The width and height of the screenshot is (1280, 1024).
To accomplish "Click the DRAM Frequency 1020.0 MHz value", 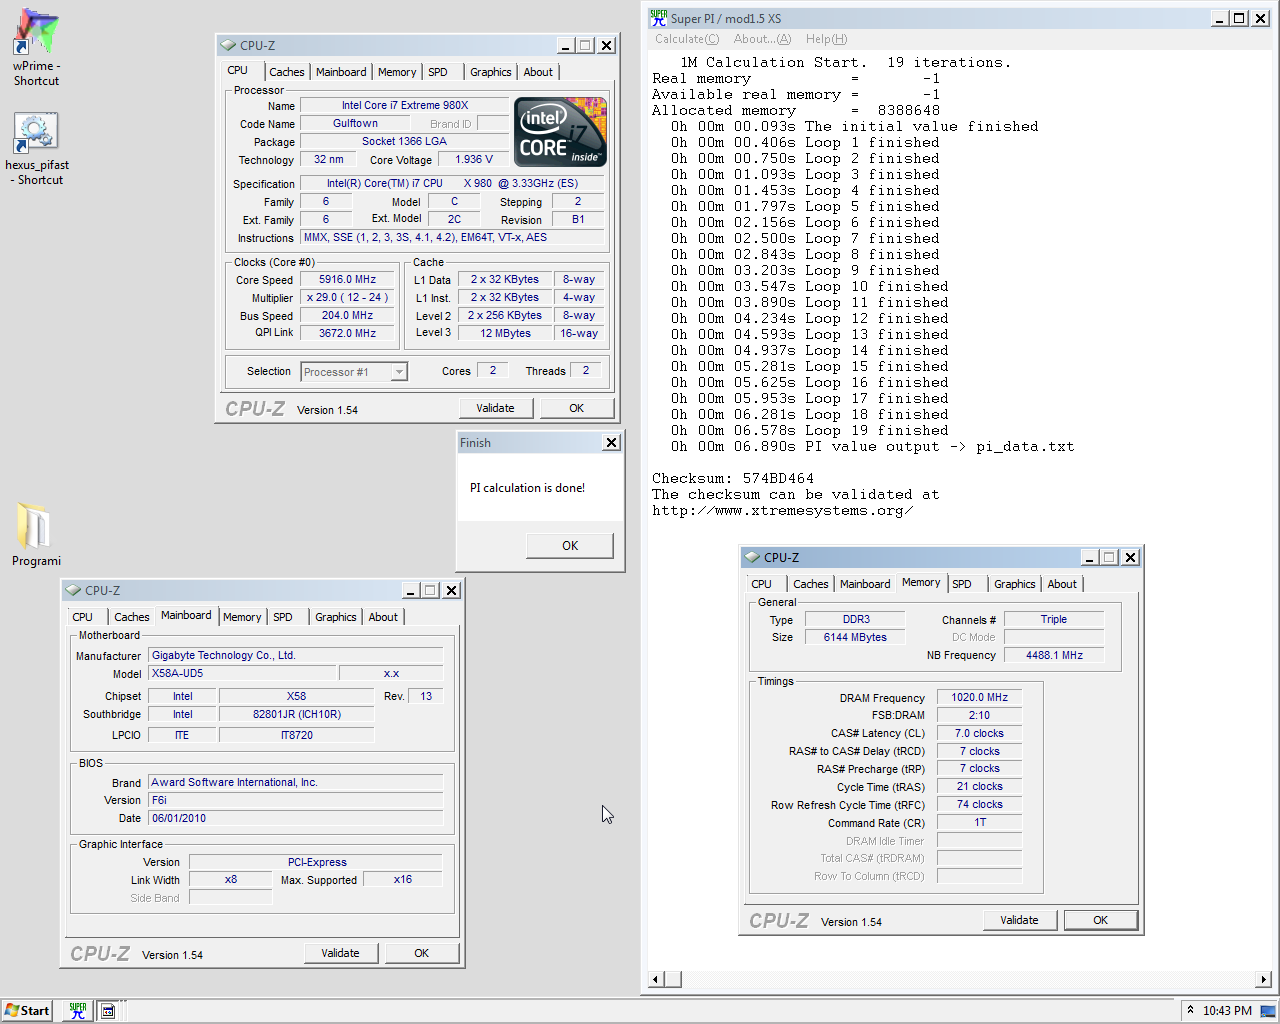I will (979, 698).
